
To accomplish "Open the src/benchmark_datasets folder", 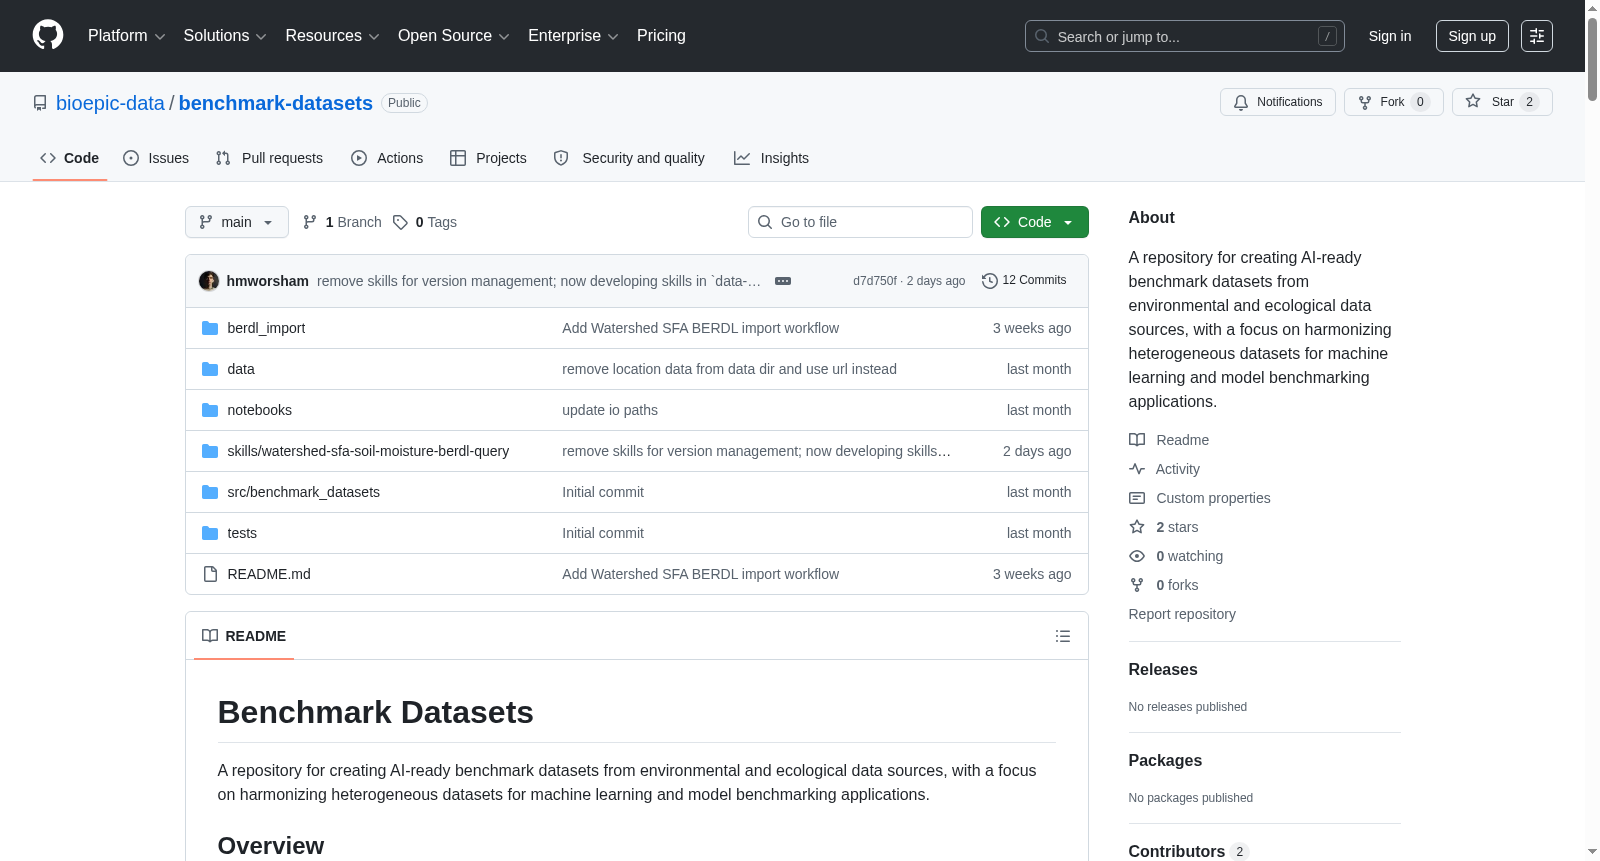I will click(304, 492).
